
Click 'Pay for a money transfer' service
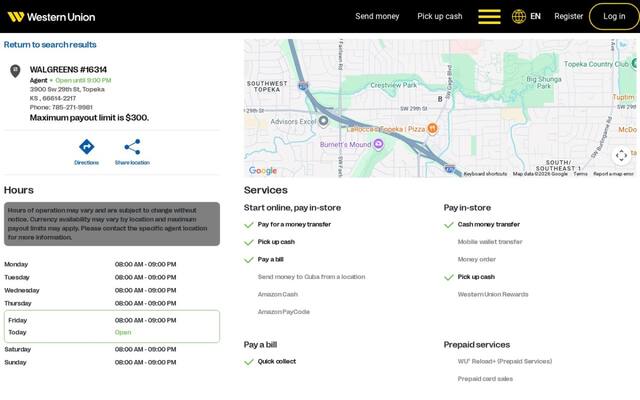tap(294, 224)
